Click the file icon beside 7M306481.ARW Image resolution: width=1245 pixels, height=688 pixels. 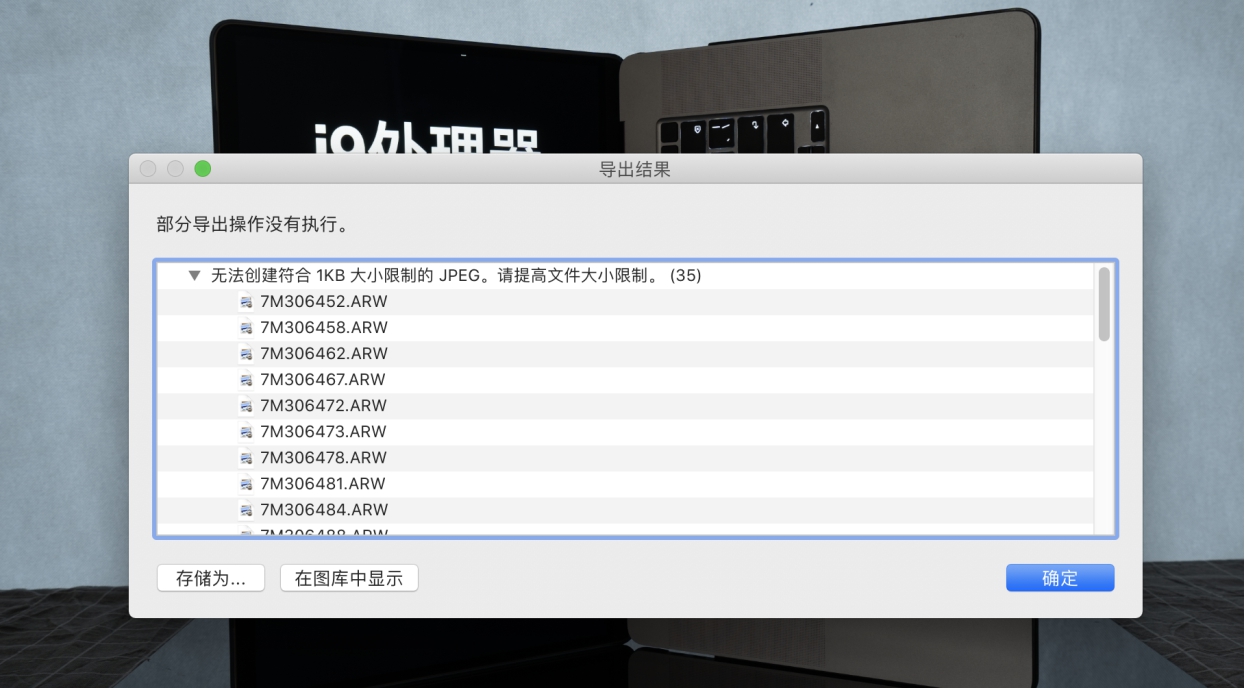[x=245, y=483]
